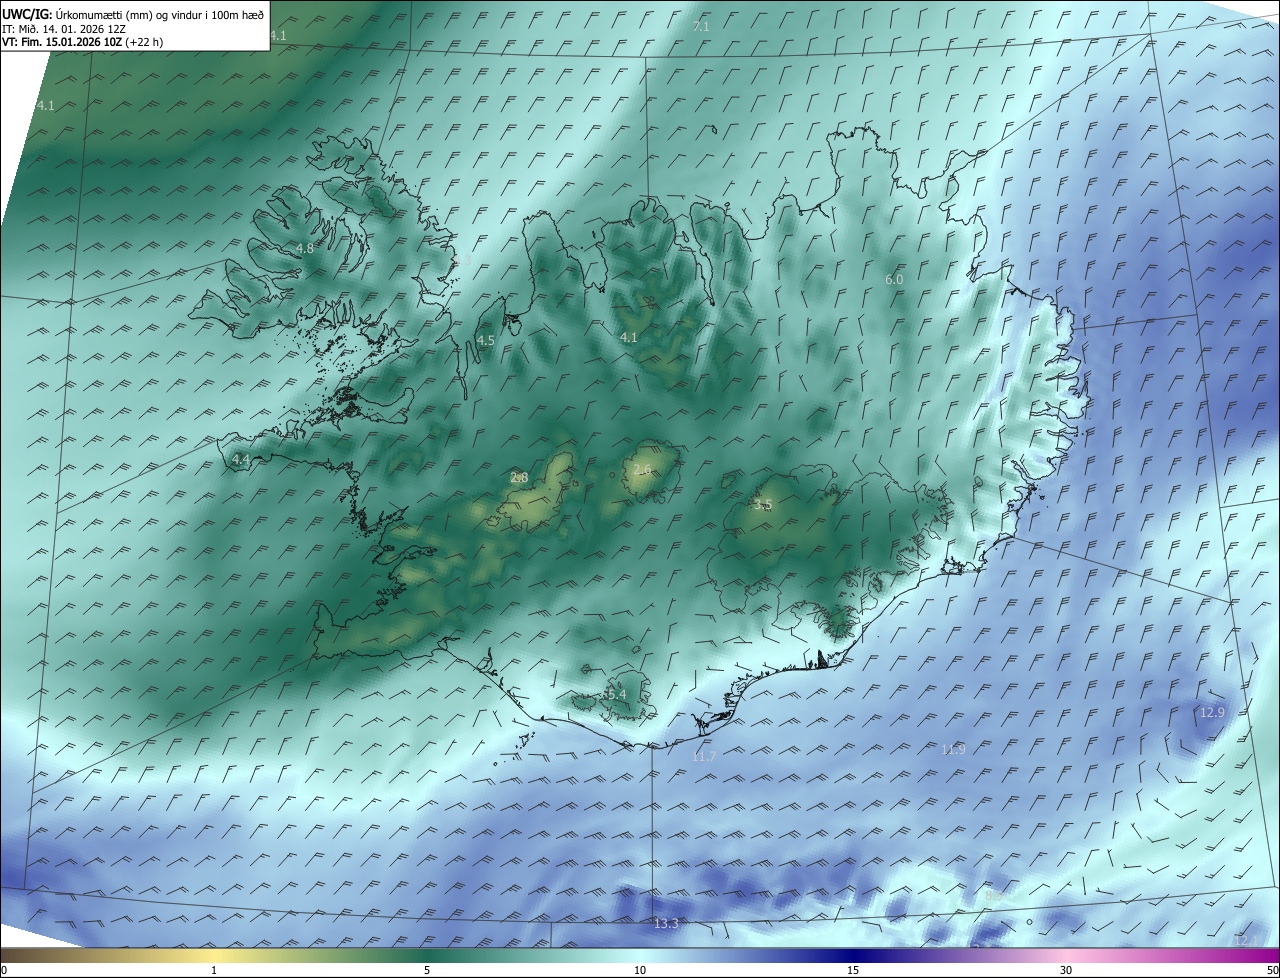Click the 4.8 value over the Westfjords
Viewport: 1280px width, 978px height.
305,248
